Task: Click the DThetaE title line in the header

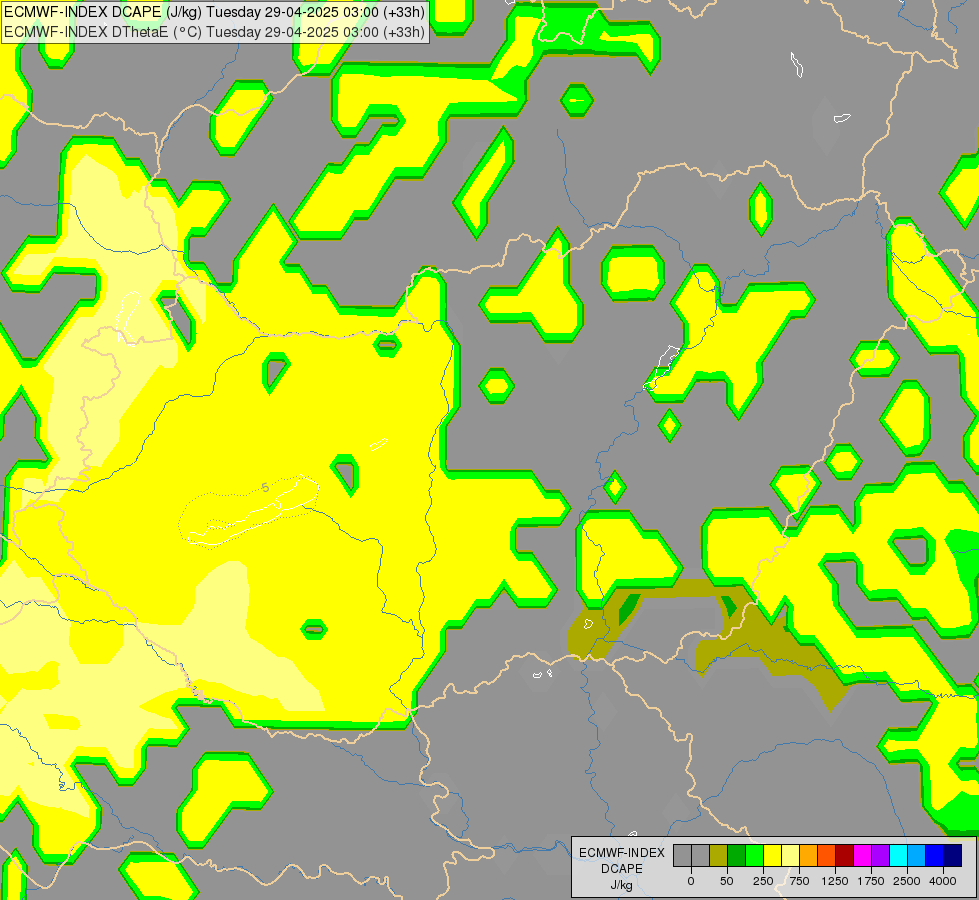Action: coord(215,32)
